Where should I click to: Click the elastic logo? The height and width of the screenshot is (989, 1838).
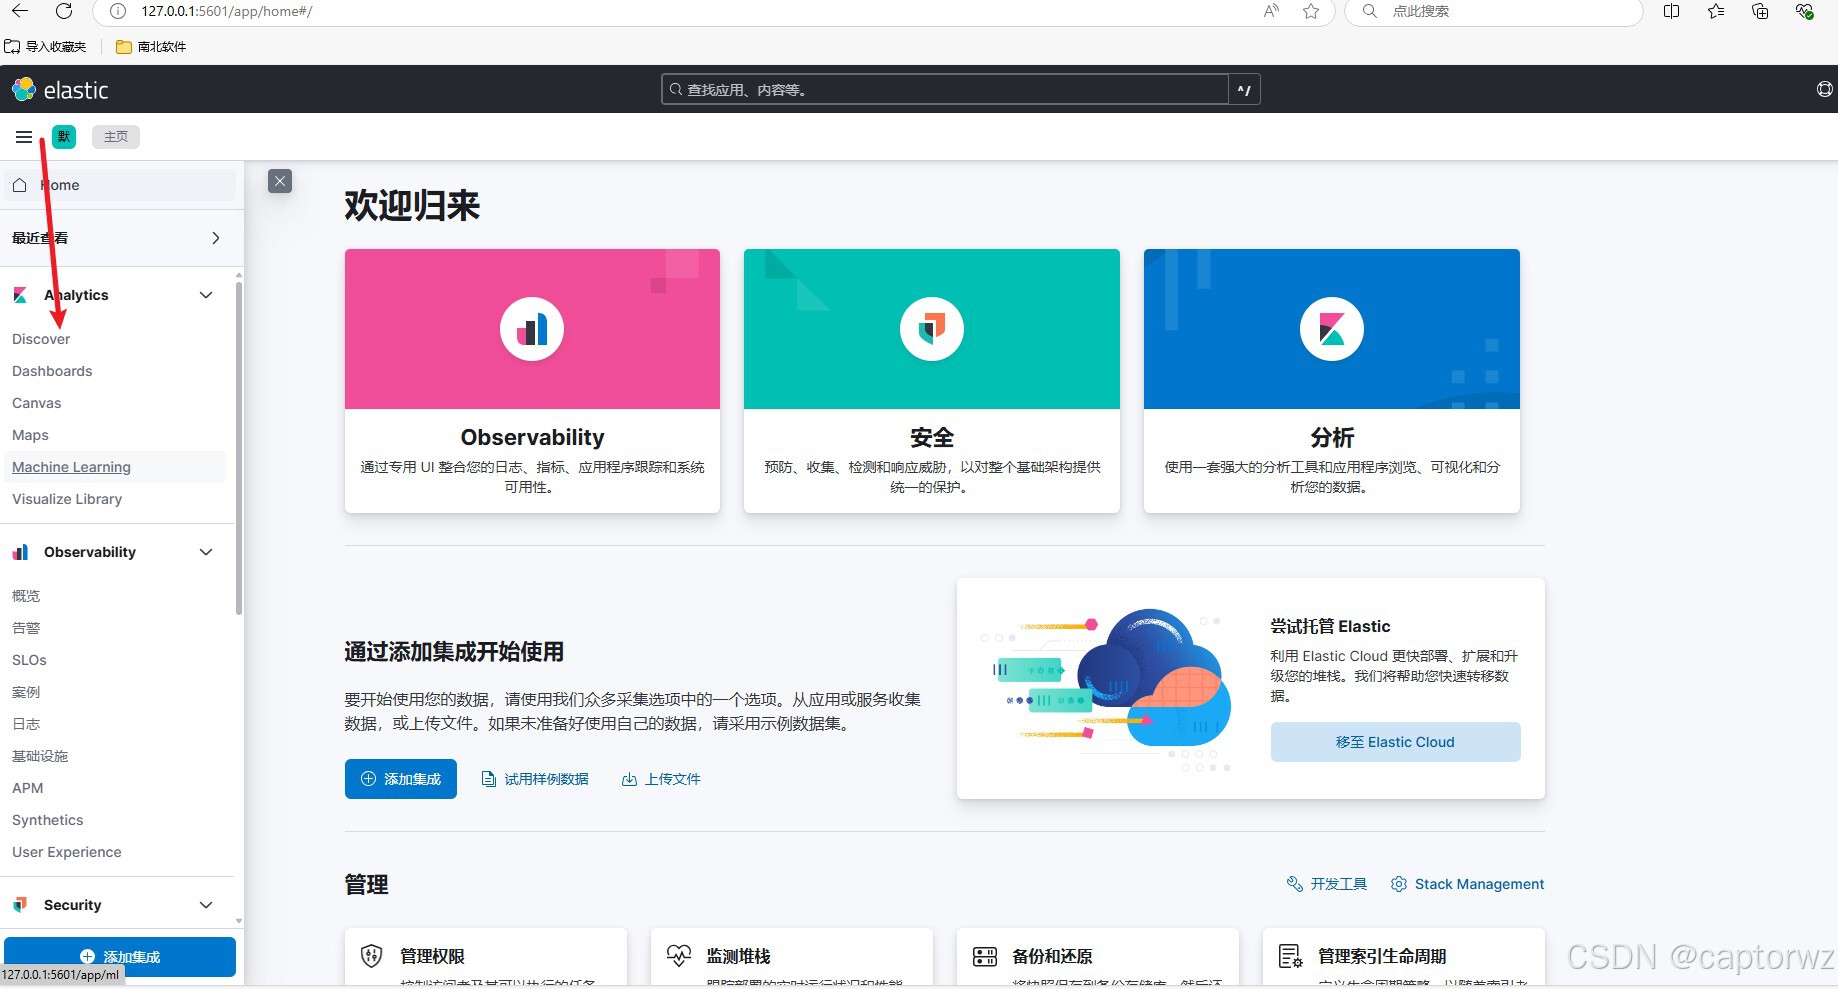coord(60,90)
